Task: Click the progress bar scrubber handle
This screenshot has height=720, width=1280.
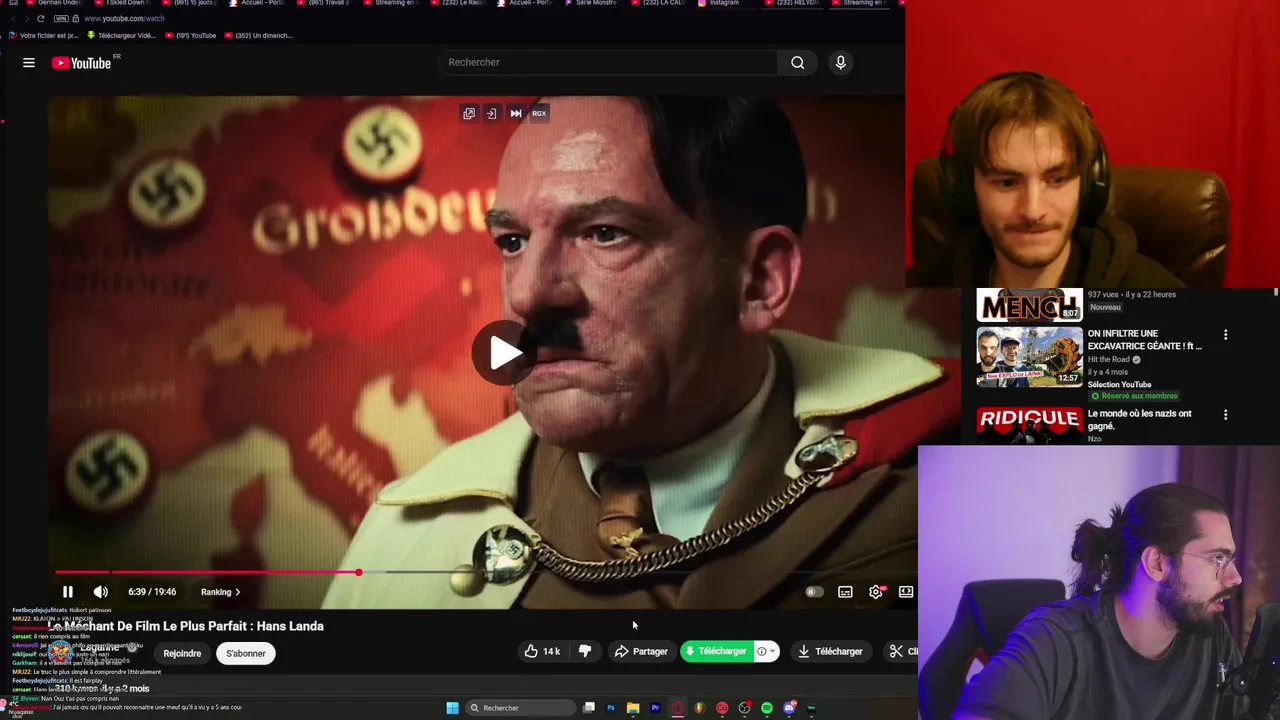Action: tap(359, 573)
